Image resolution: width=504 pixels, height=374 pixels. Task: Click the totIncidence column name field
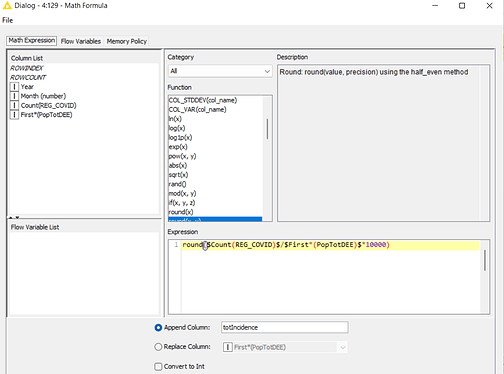(285, 327)
